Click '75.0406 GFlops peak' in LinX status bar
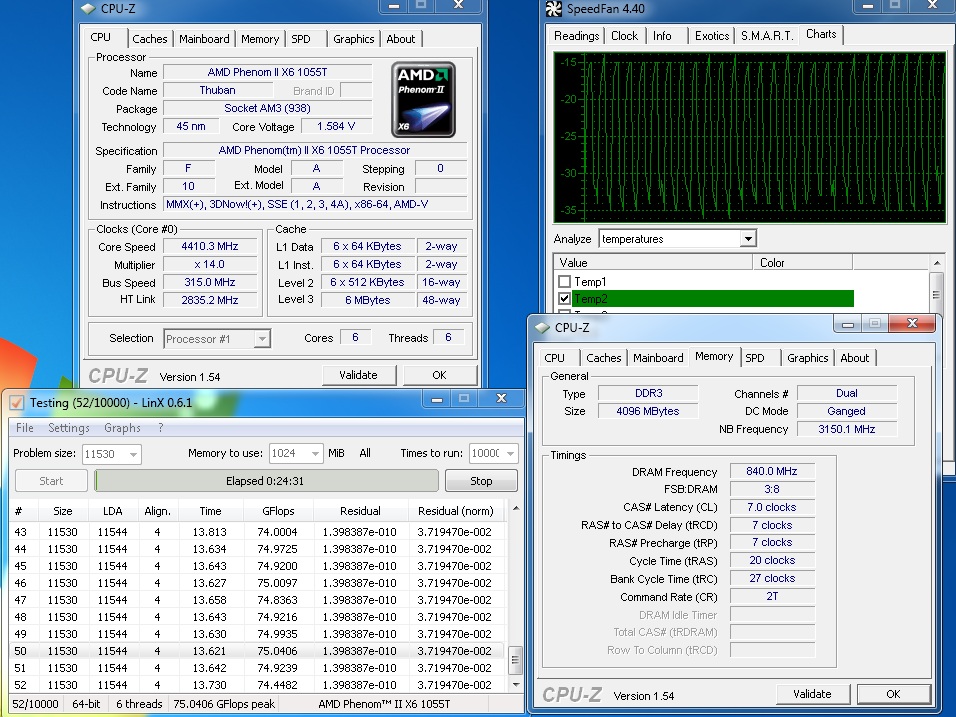Screen dimensions: 956x717 224,704
